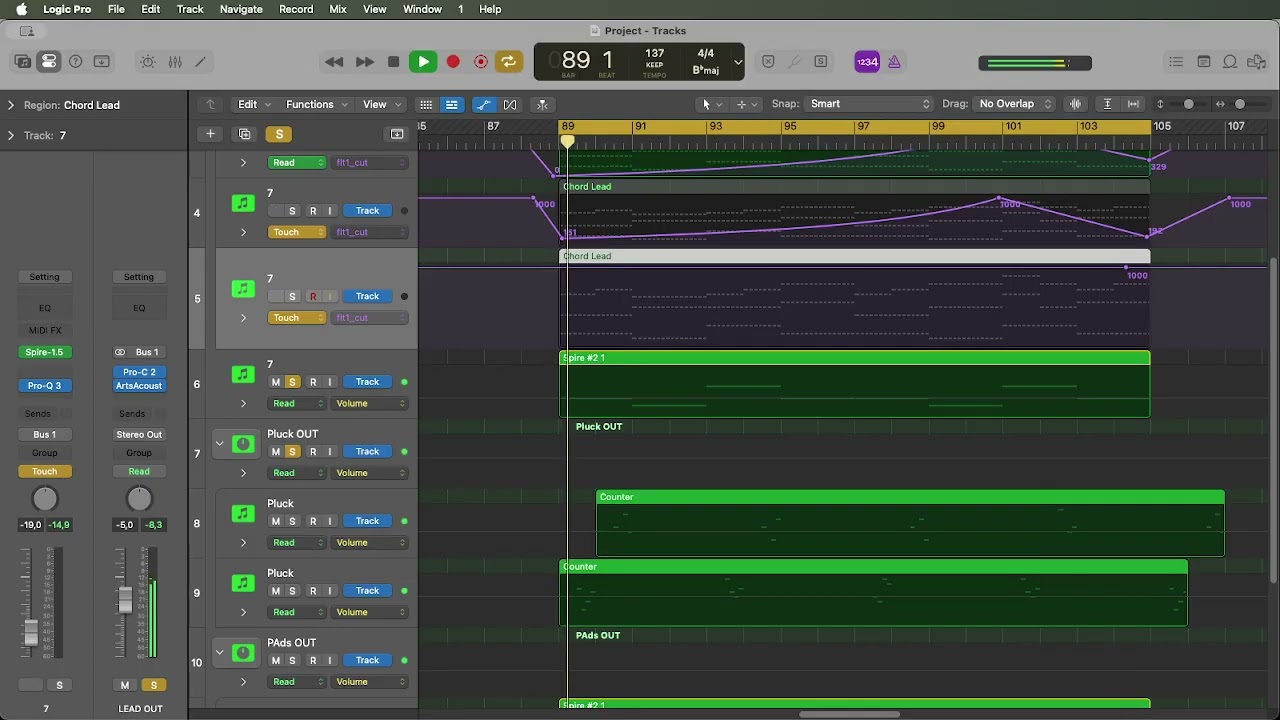Collapse the Pluck OUT track stack
The image size is (1280, 720).
coord(219,443)
